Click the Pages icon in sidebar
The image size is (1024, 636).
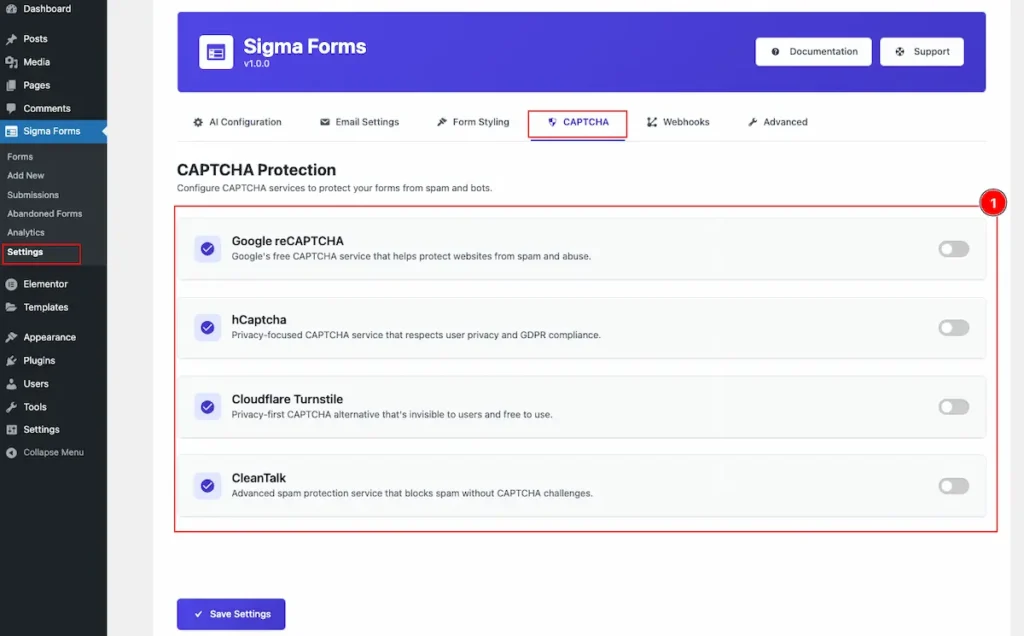11,85
